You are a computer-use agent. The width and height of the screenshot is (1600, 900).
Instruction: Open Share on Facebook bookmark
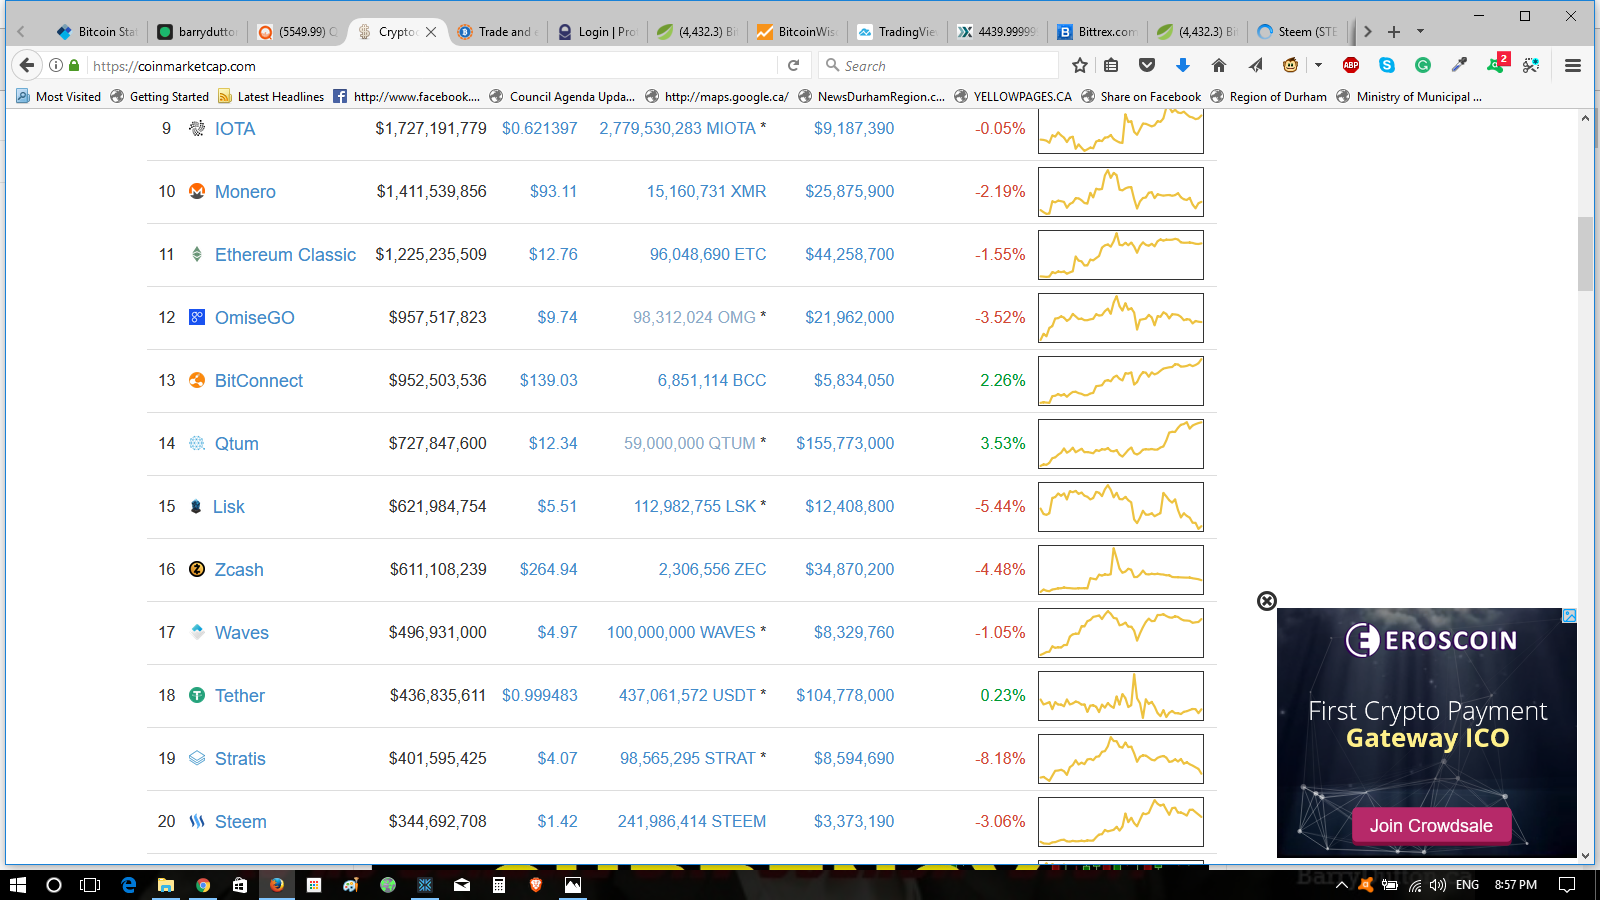coord(1141,96)
